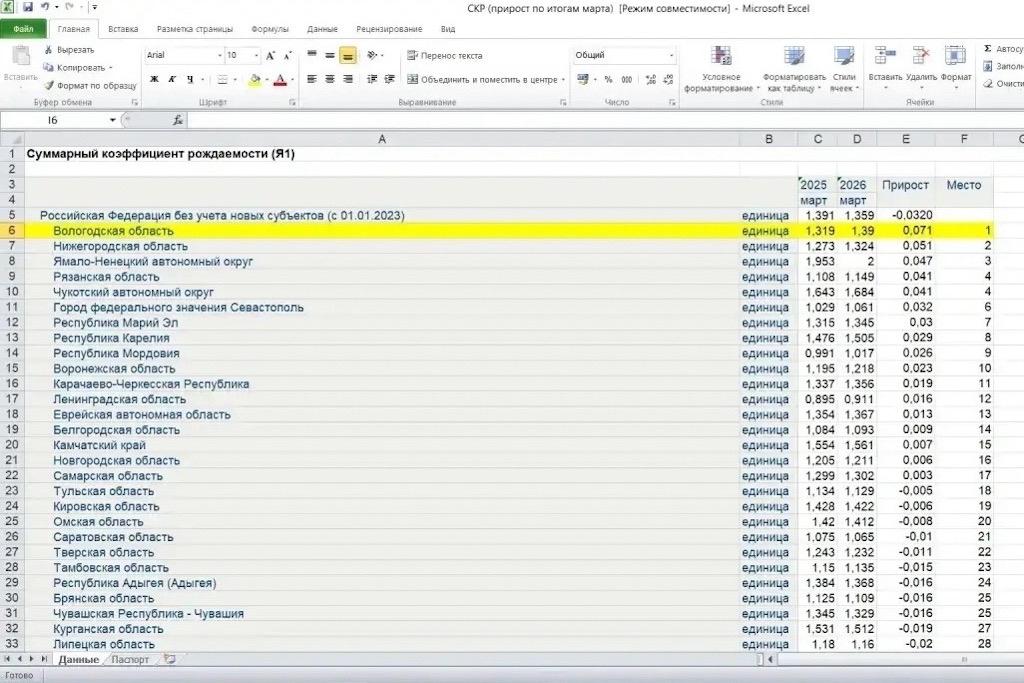The width and height of the screenshot is (1024, 683).
Task: Click inside the formula bar
Action: (x=604, y=120)
